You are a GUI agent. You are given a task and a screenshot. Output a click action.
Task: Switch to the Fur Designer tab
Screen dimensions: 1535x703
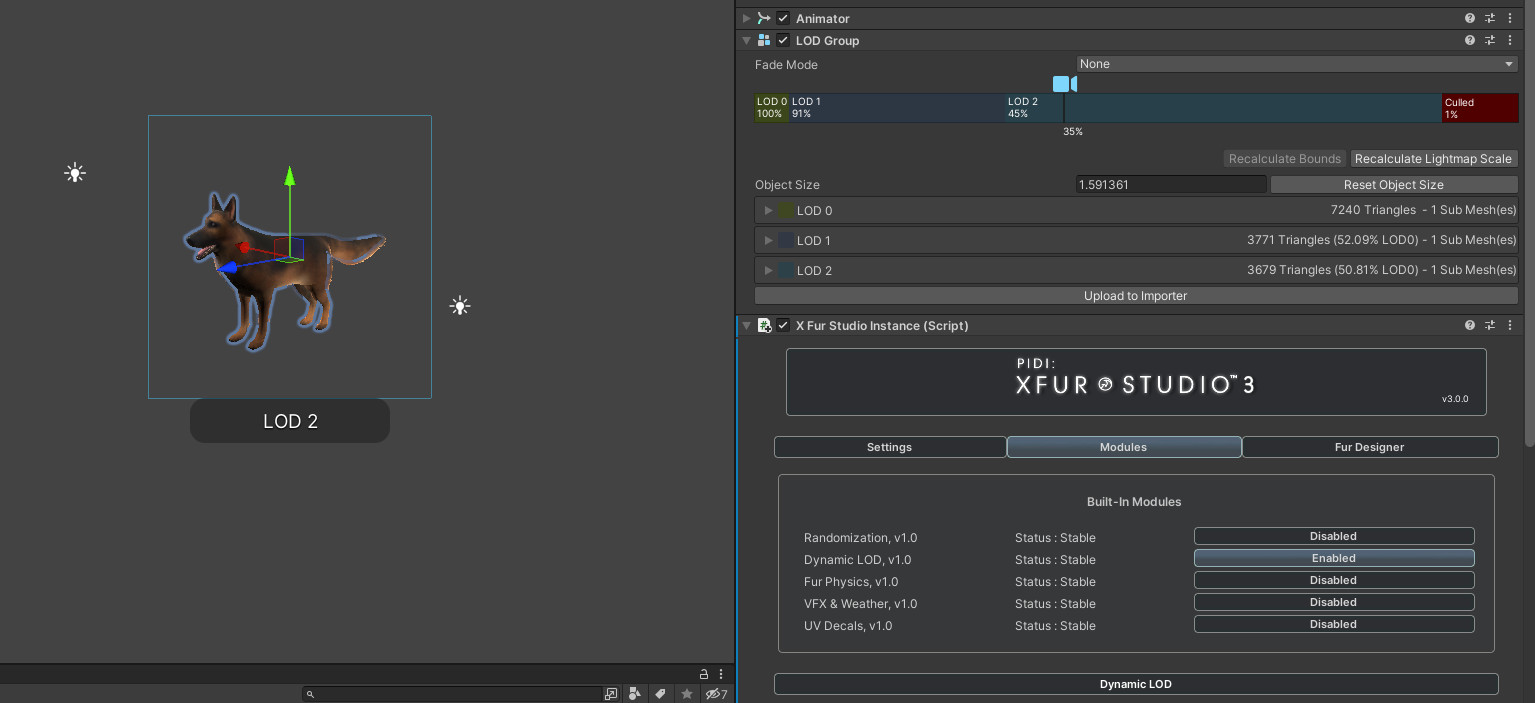click(x=1369, y=447)
